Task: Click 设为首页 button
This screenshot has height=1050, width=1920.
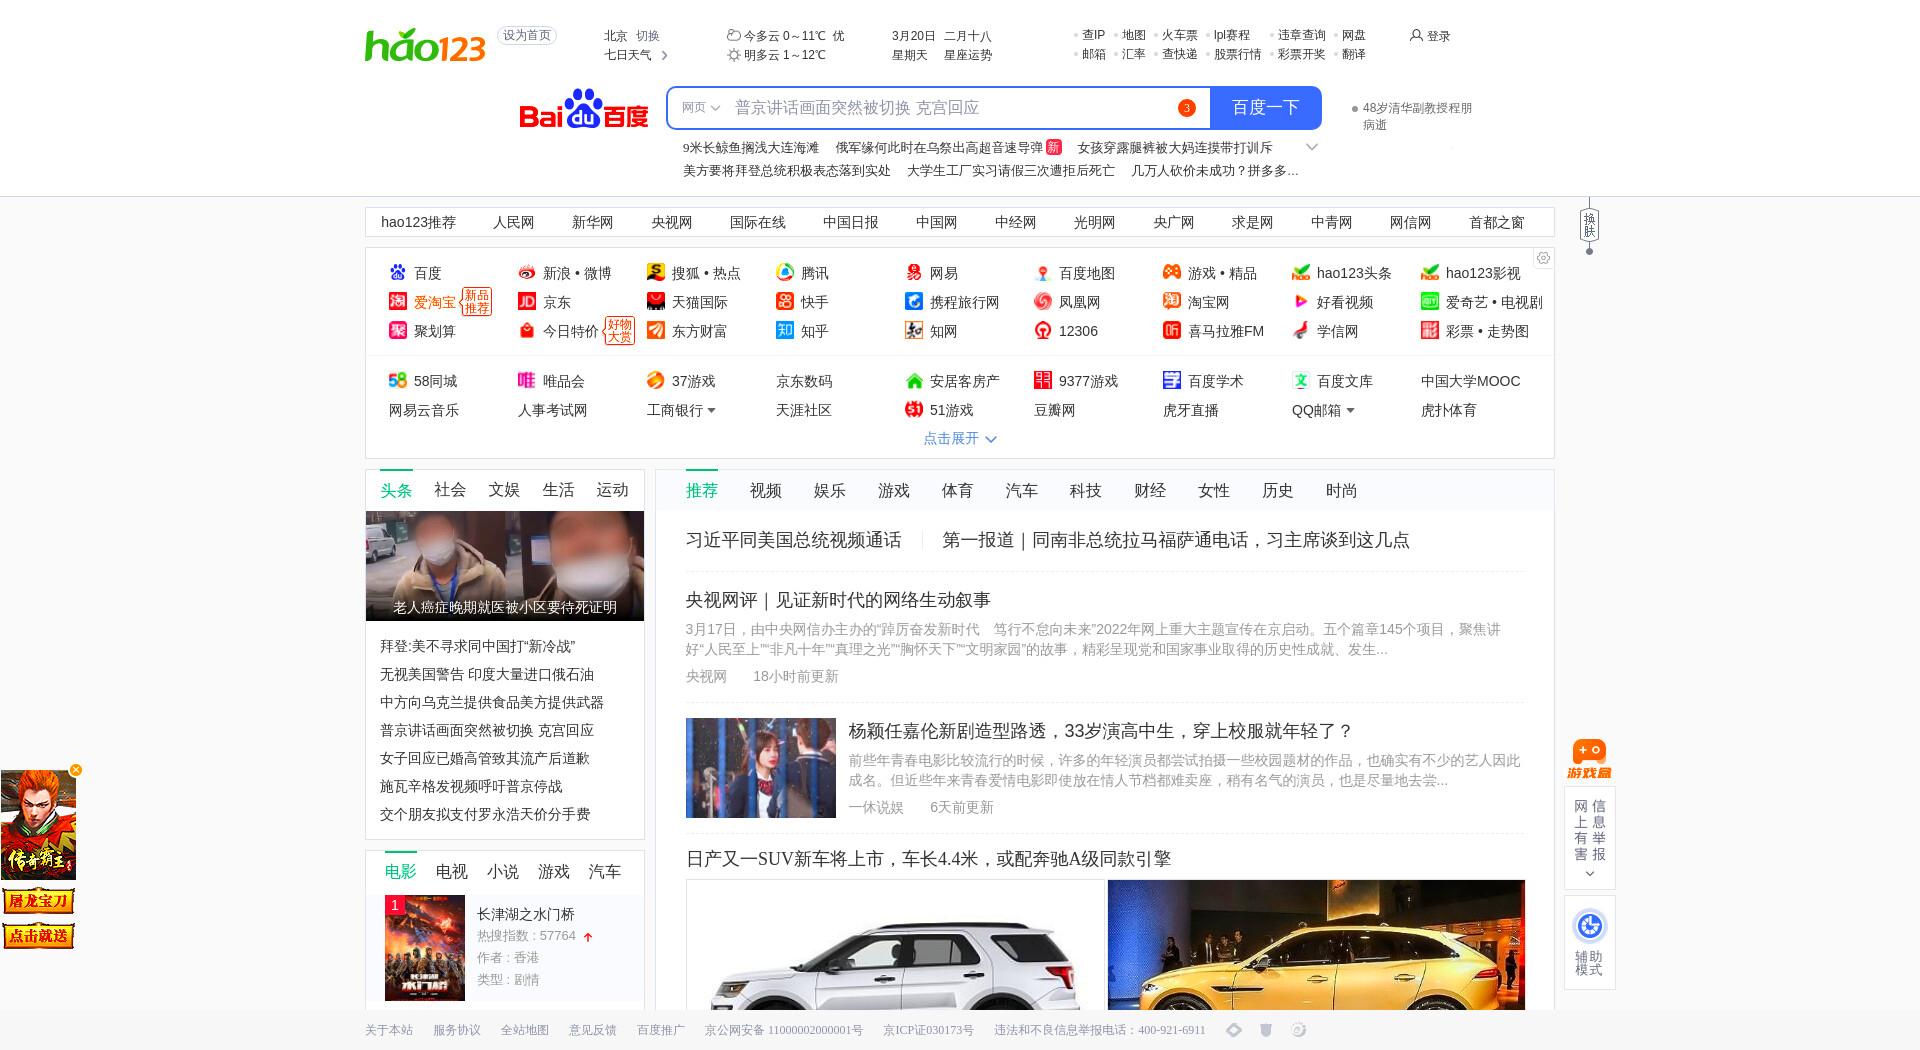Action: pyautogui.click(x=527, y=35)
